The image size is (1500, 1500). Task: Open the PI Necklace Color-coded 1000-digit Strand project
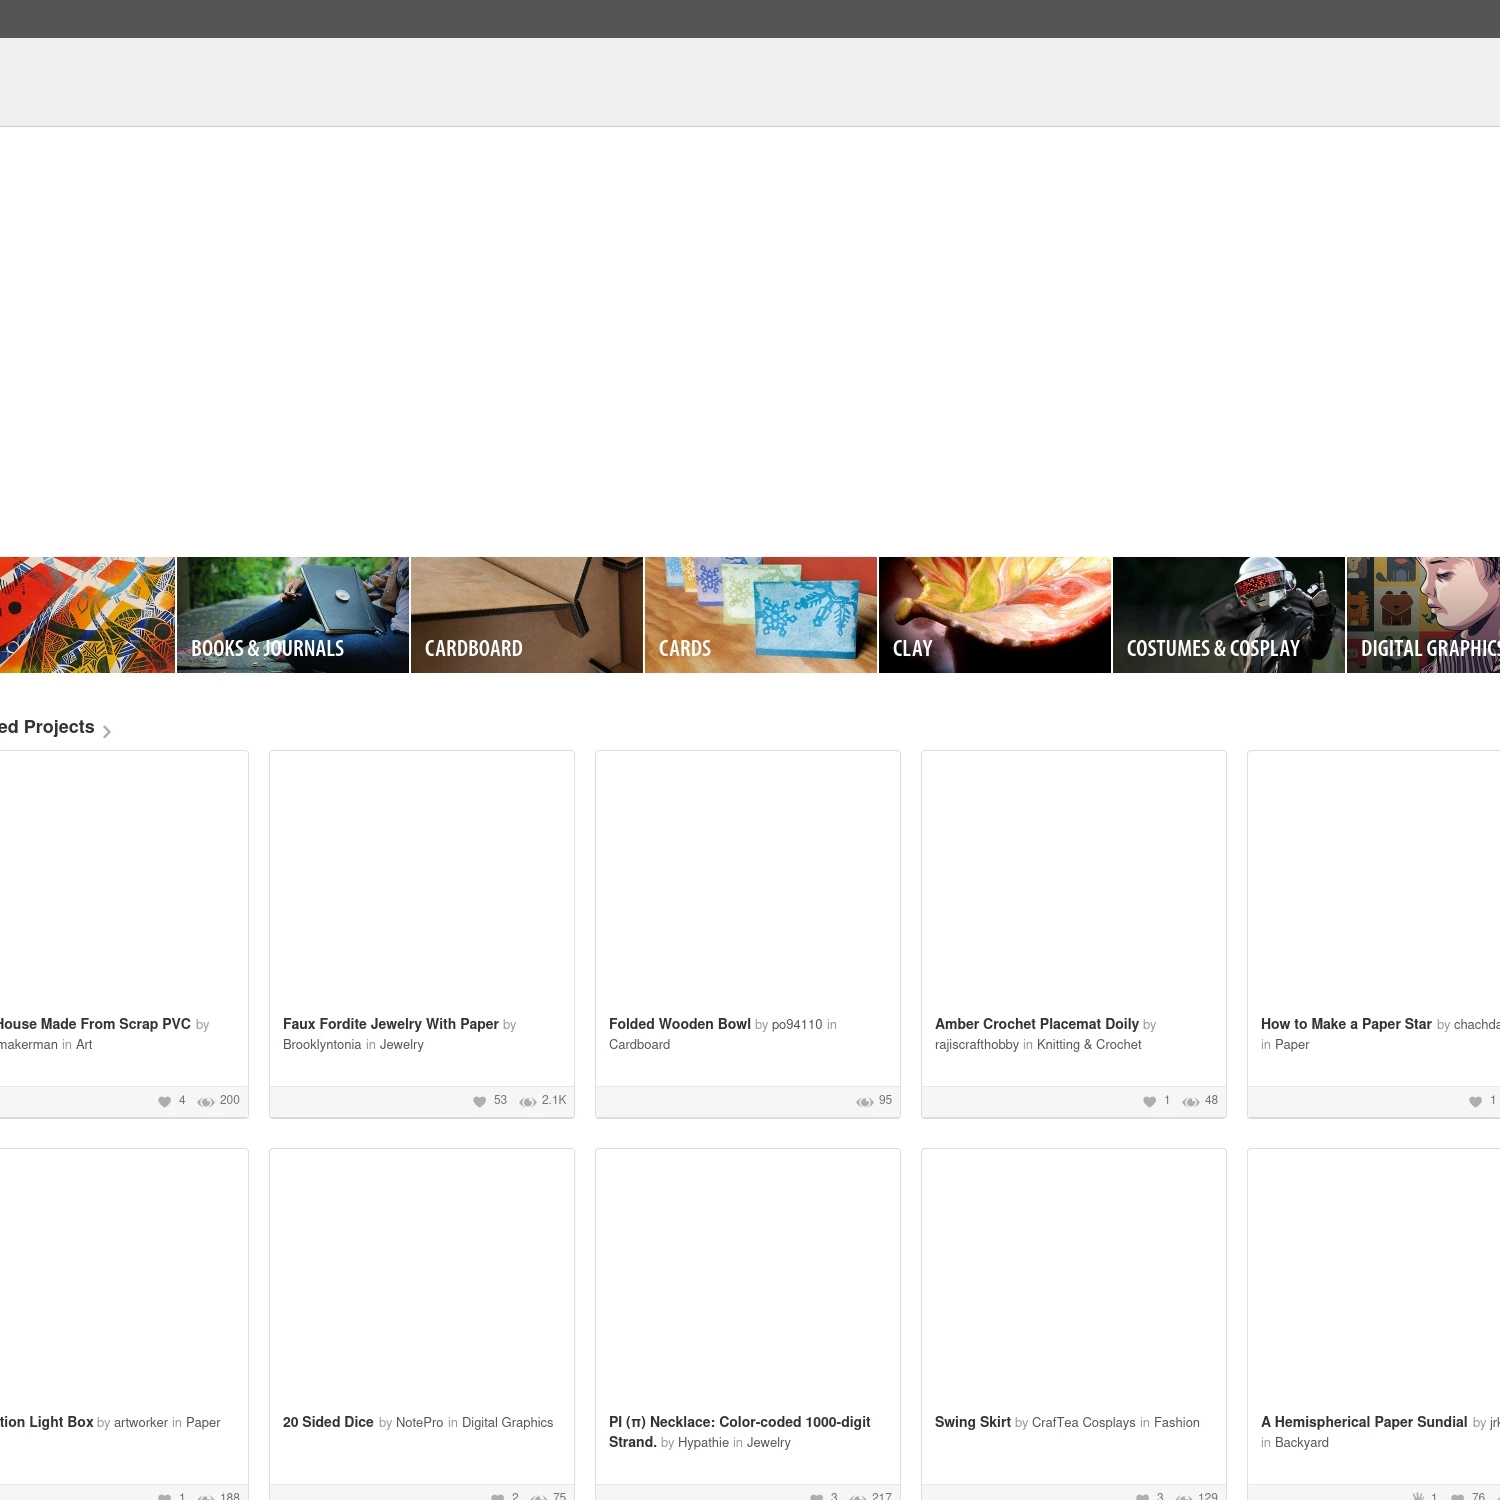tap(740, 1431)
